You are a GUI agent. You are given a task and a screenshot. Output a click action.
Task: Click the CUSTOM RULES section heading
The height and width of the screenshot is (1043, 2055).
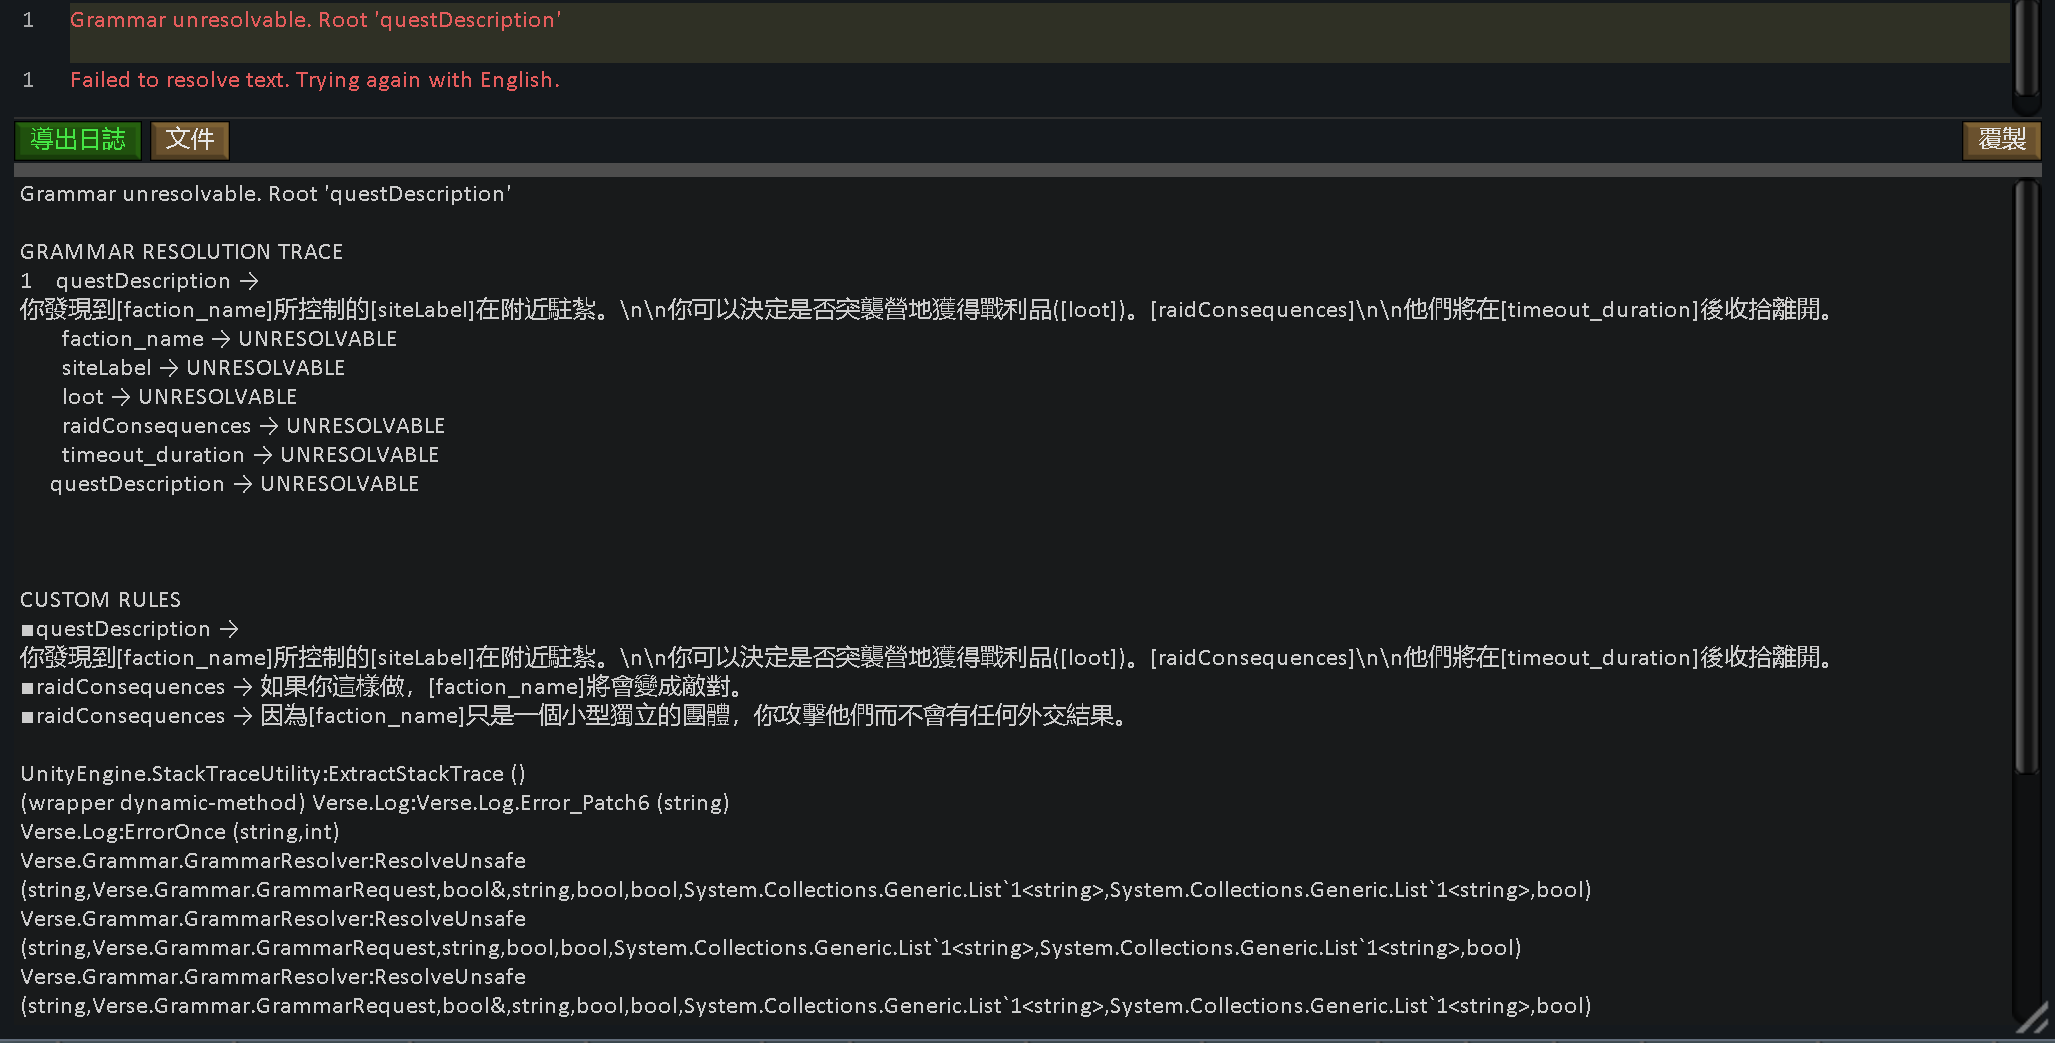pyautogui.click(x=100, y=599)
